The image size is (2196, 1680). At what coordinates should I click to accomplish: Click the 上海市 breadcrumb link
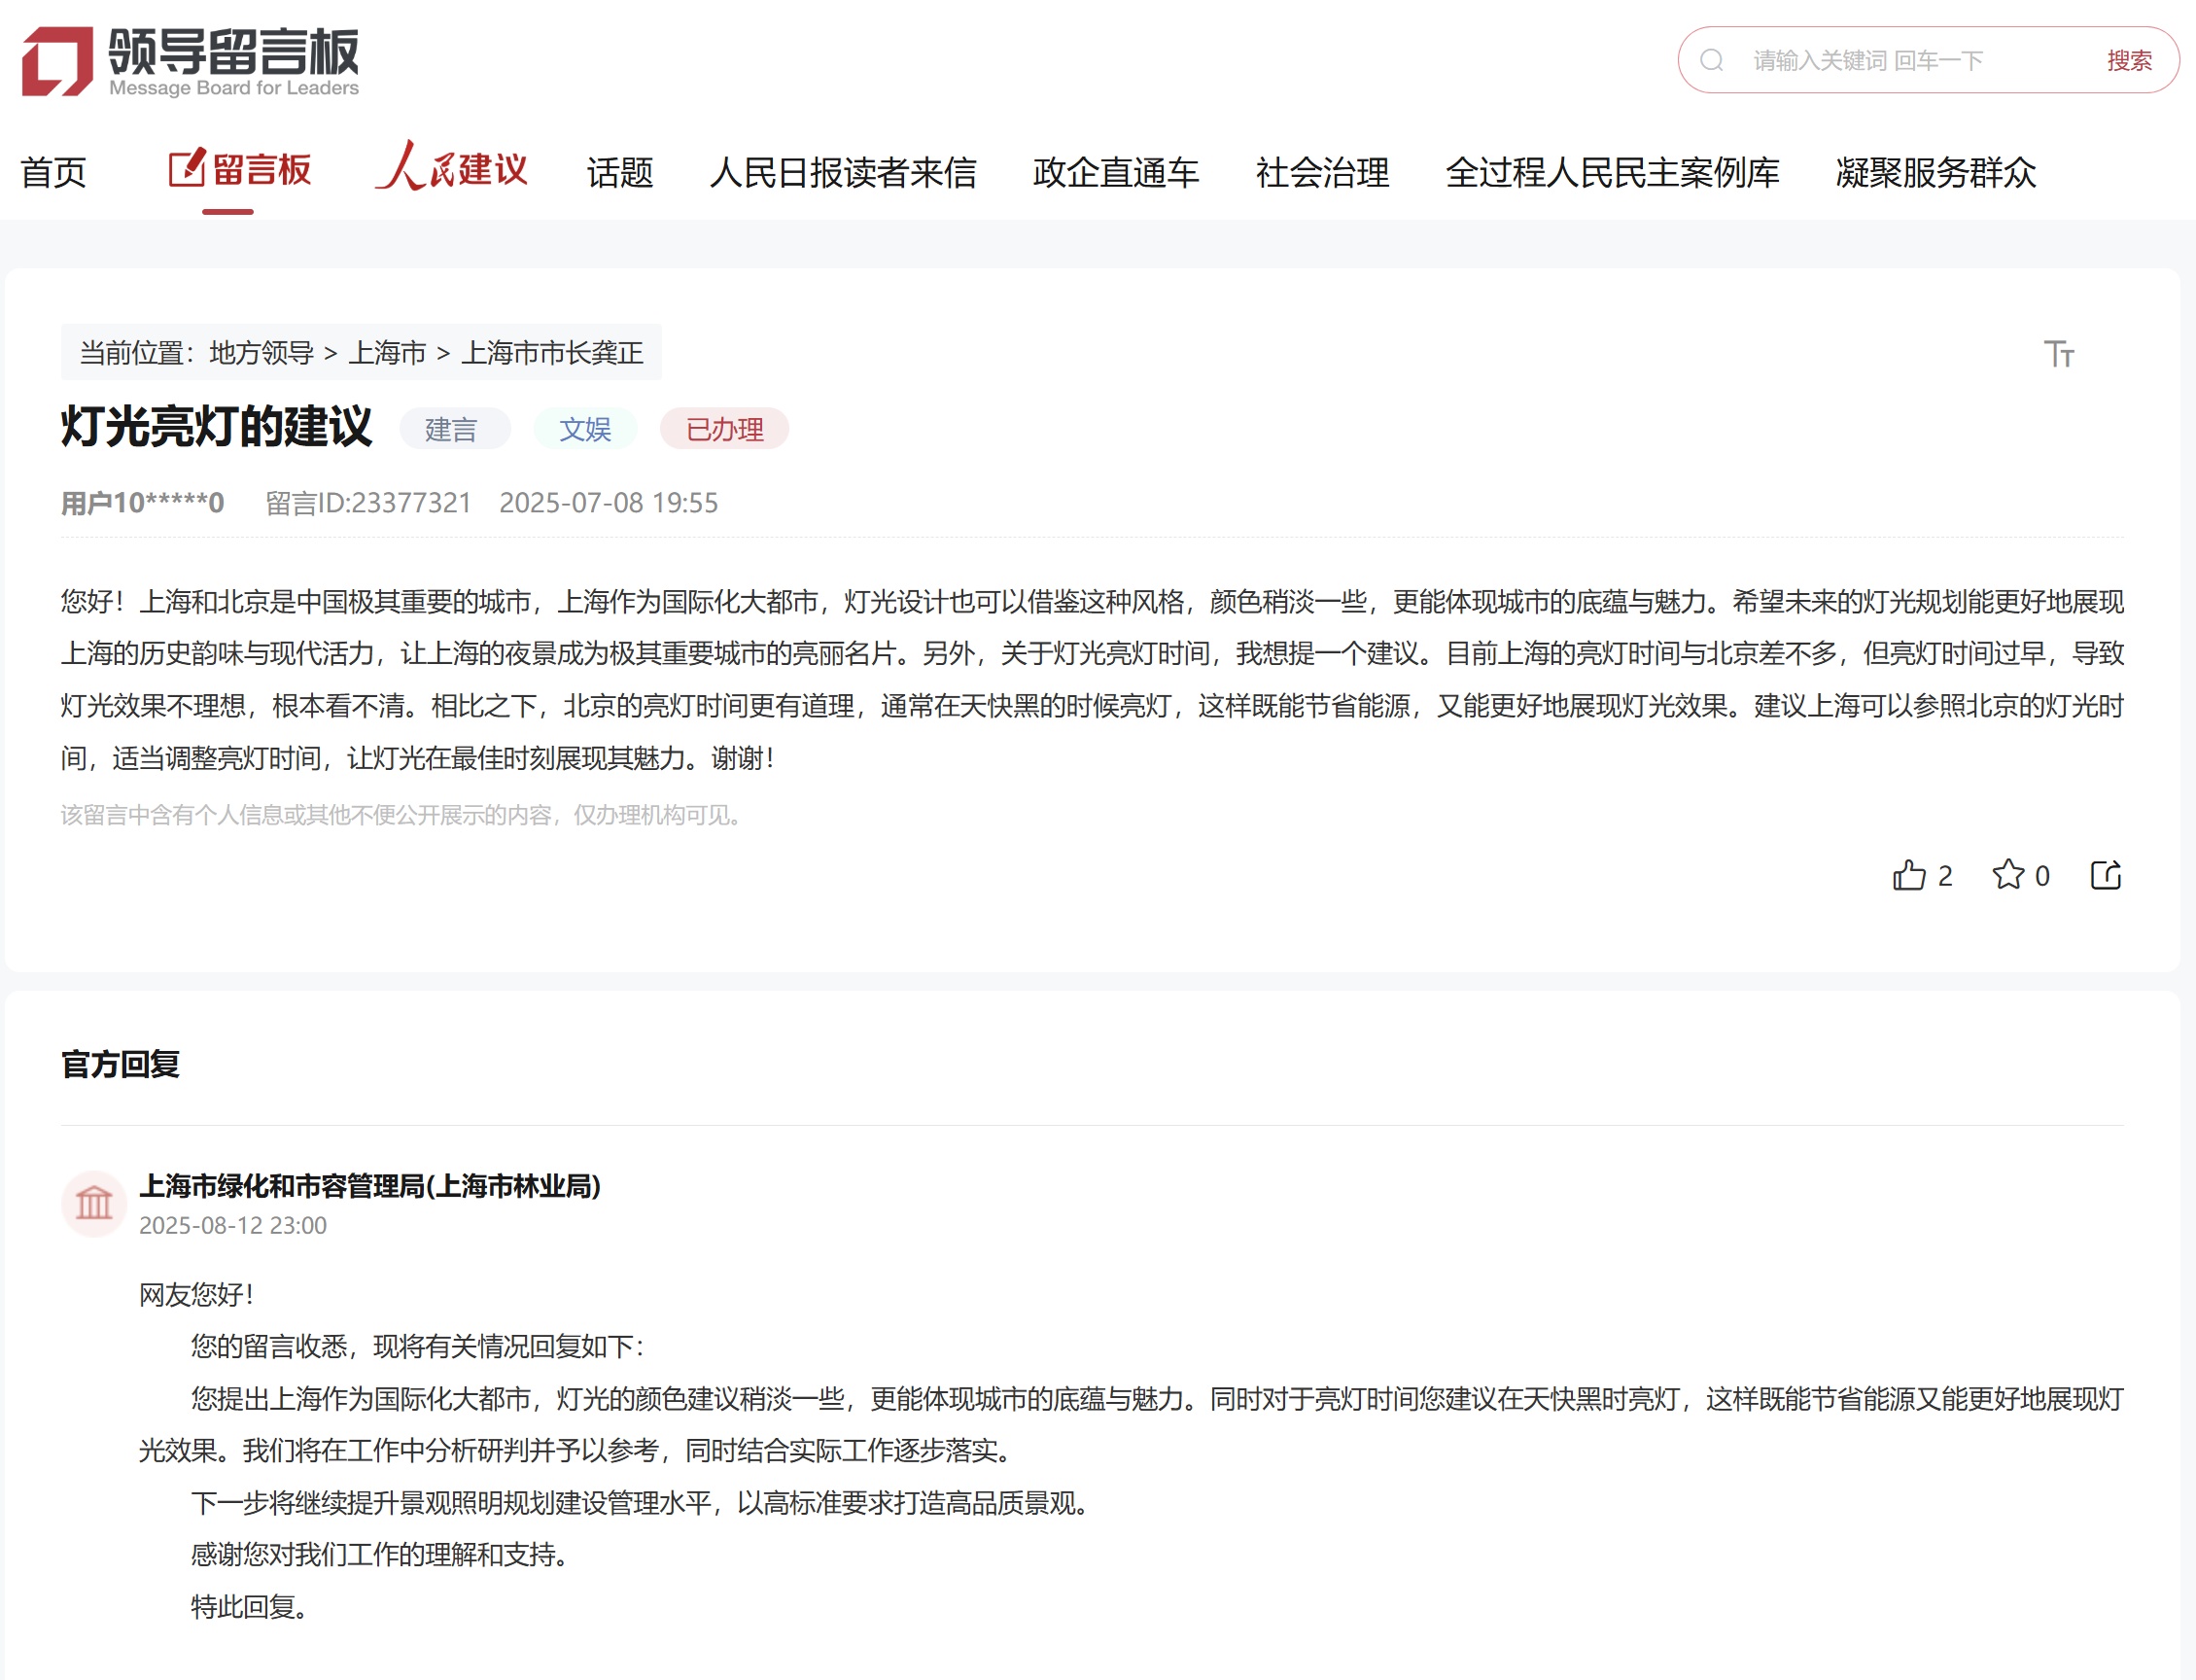387,353
